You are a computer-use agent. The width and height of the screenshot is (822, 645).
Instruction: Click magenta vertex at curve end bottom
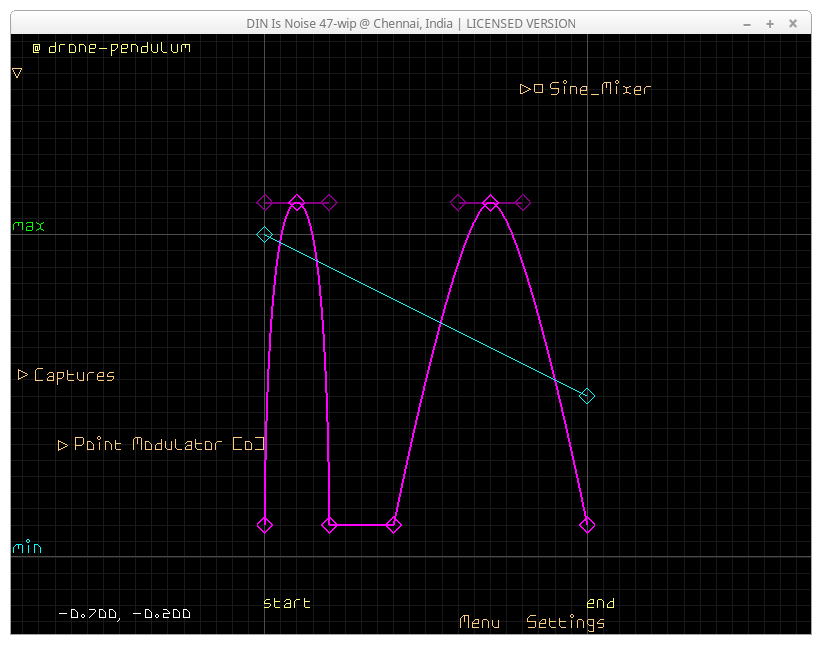click(587, 525)
